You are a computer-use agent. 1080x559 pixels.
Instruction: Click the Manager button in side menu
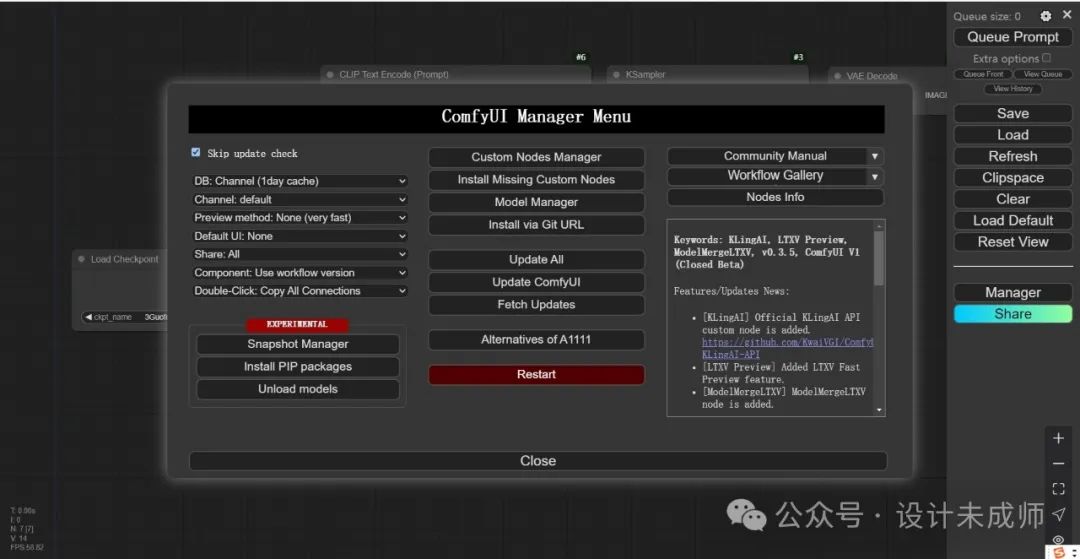click(1012, 293)
